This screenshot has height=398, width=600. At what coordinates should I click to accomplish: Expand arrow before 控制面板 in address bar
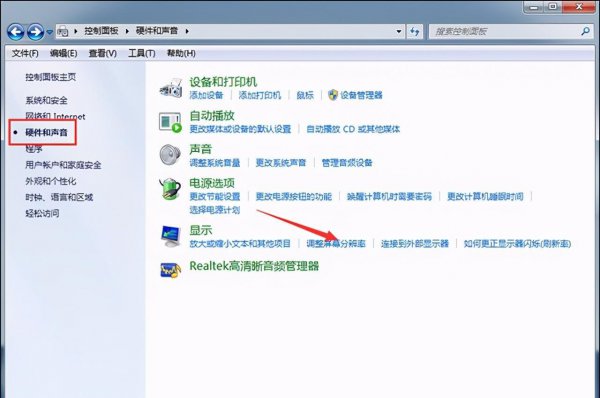[x=75, y=31]
